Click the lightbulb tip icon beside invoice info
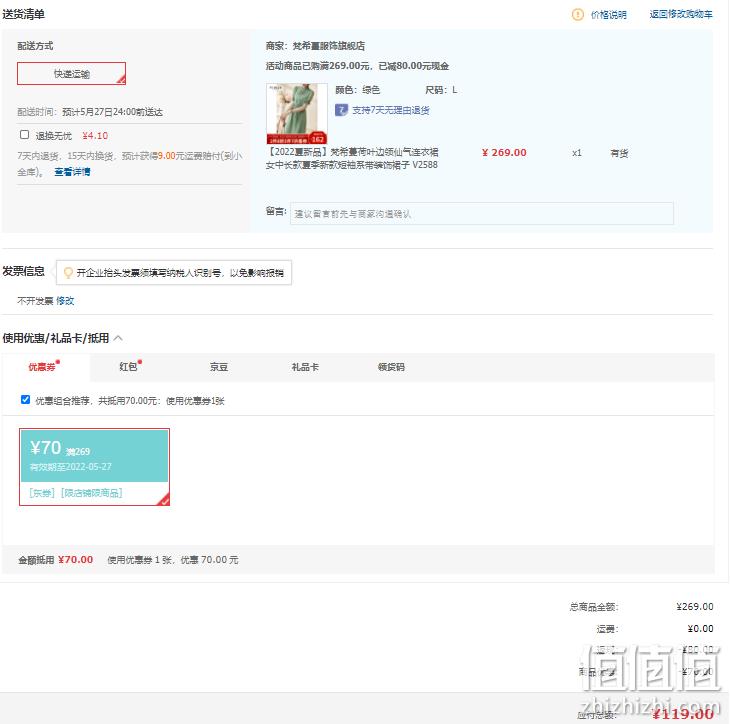Image resolution: width=730 pixels, height=724 pixels. [x=68, y=272]
